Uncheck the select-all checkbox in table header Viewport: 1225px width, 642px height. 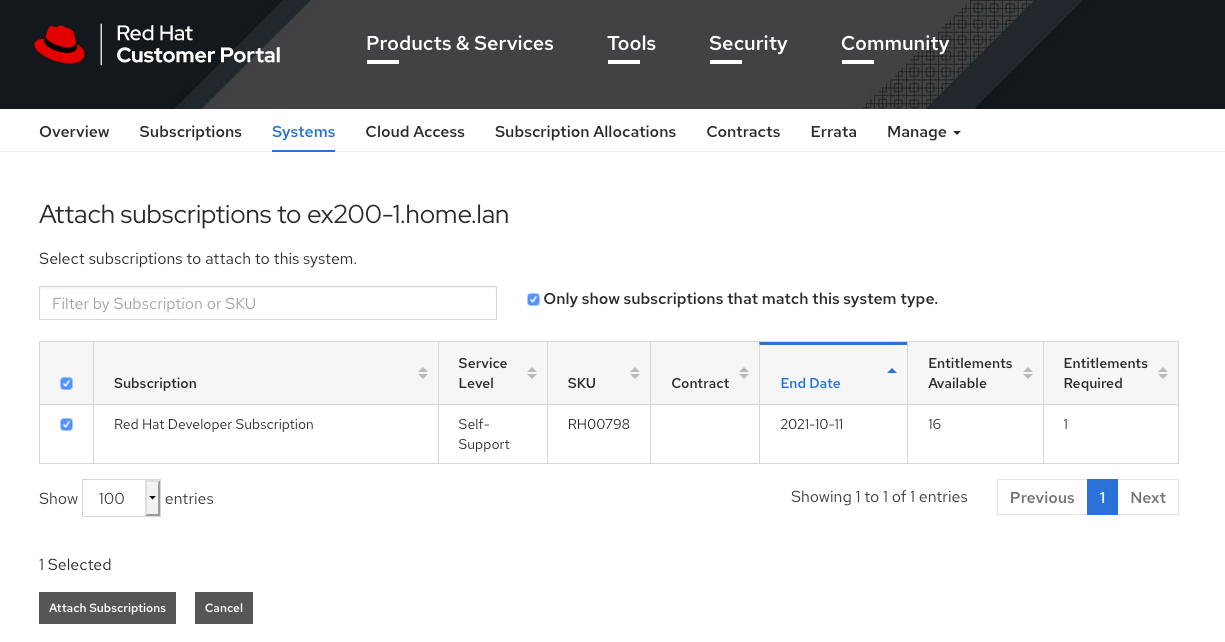click(67, 383)
